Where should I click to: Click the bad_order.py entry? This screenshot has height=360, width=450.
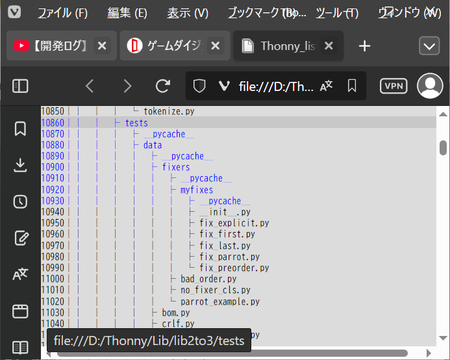tap(208, 279)
